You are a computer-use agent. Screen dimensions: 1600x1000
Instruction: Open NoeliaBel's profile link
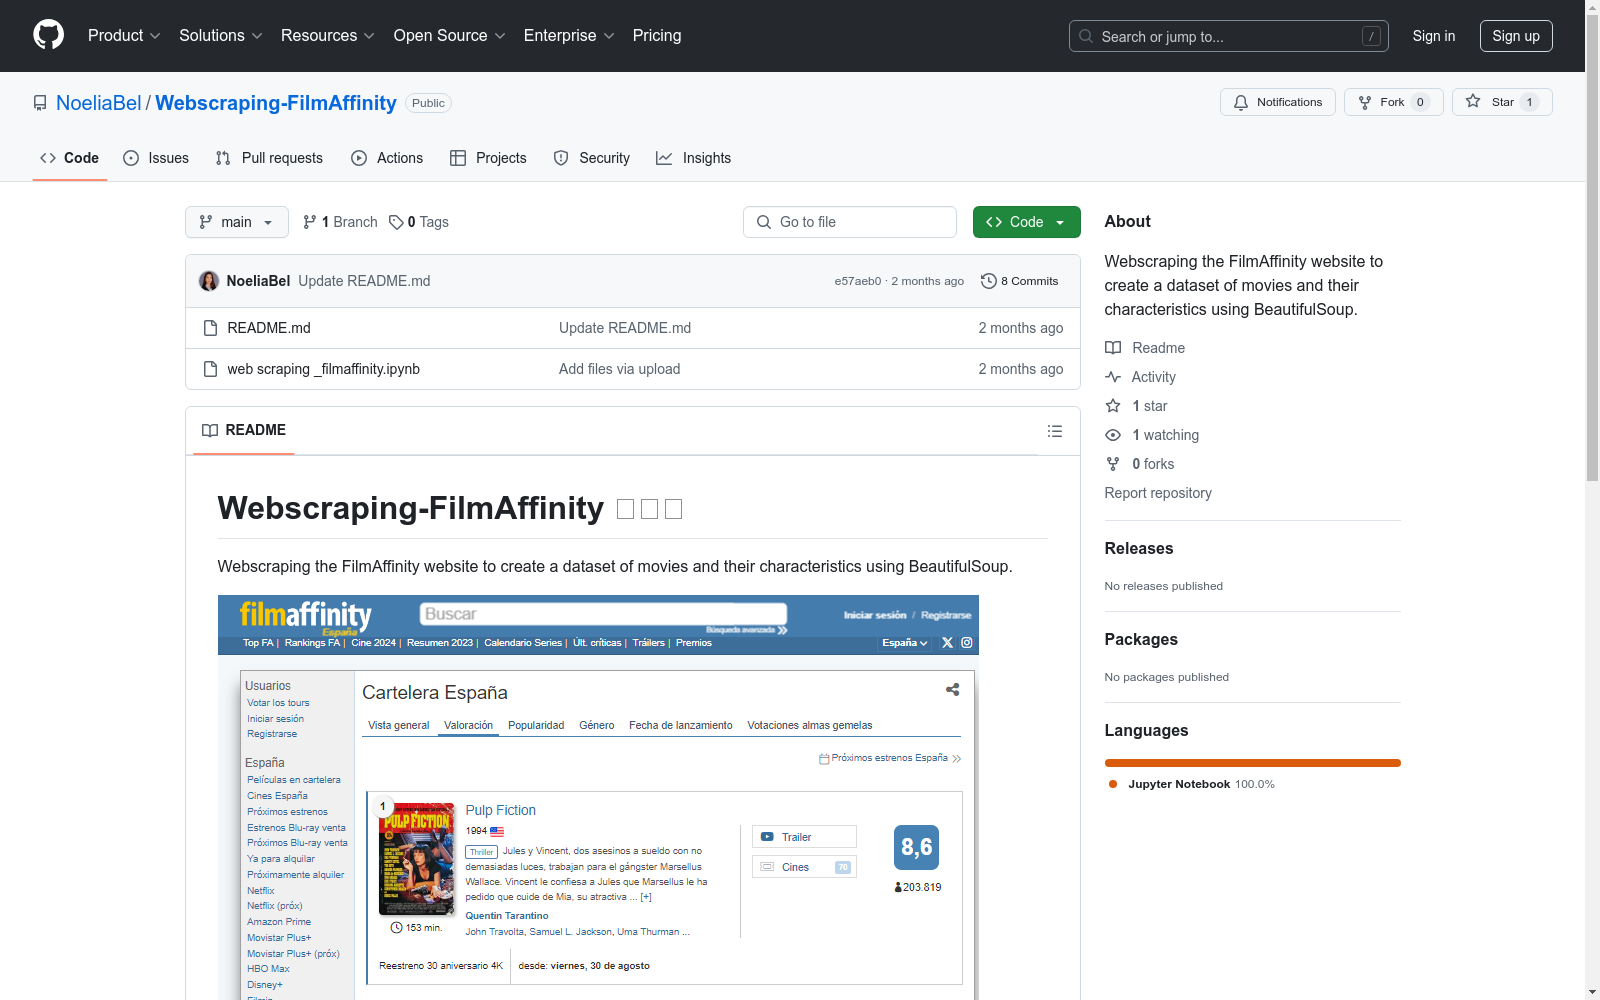point(99,103)
